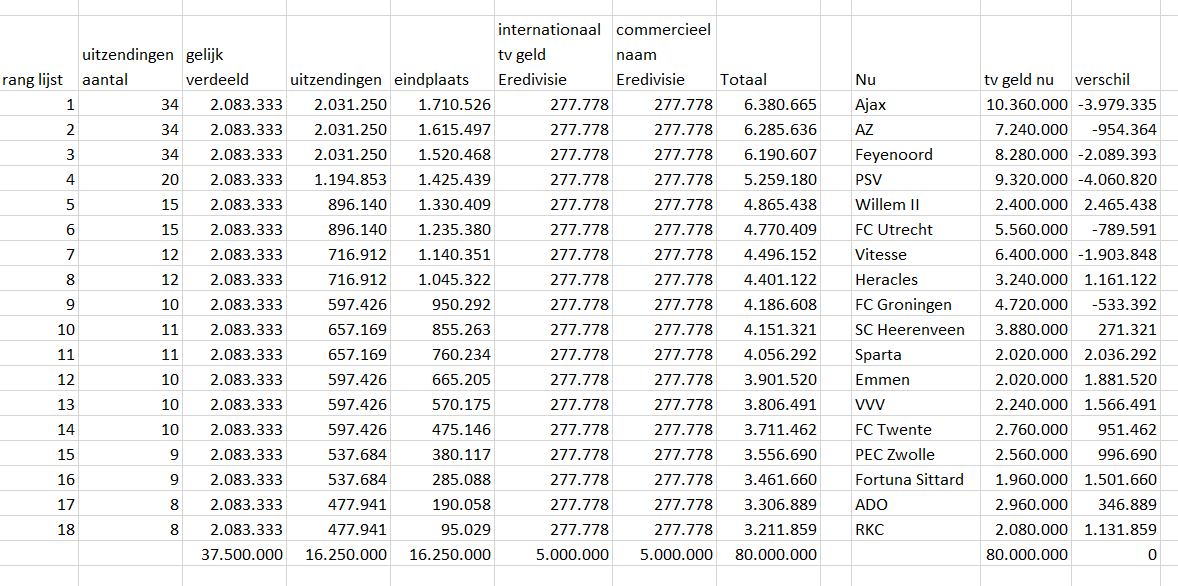1178x586 pixels.
Task: Select the "rang lijst" header cell
Action: tap(39, 54)
